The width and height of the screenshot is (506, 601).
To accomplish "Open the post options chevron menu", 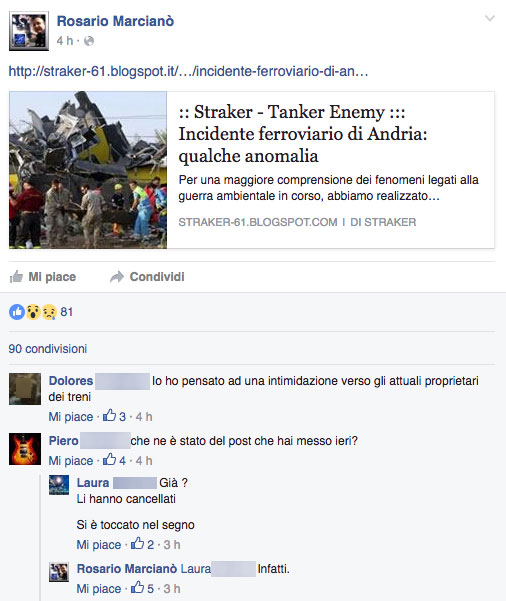I will [x=490, y=18].
